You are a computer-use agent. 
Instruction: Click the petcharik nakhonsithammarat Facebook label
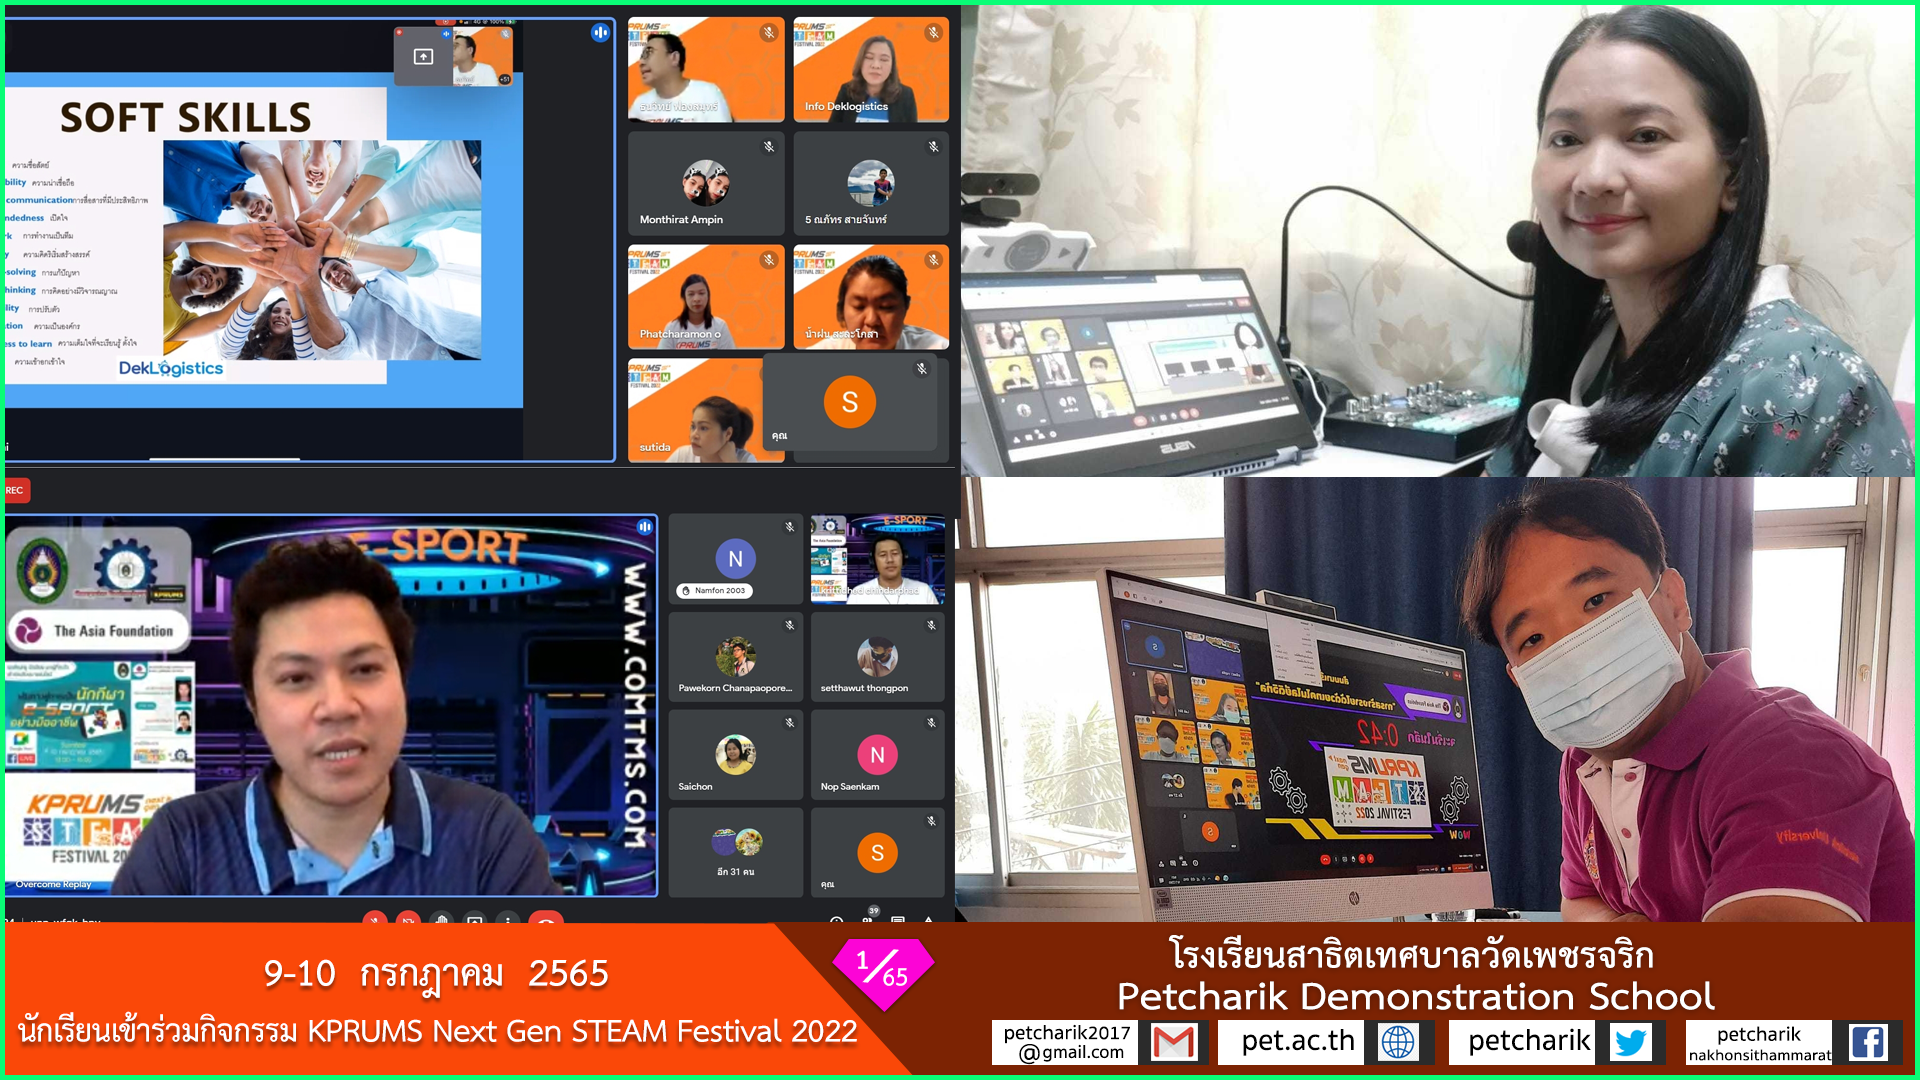point(1759,1043)
